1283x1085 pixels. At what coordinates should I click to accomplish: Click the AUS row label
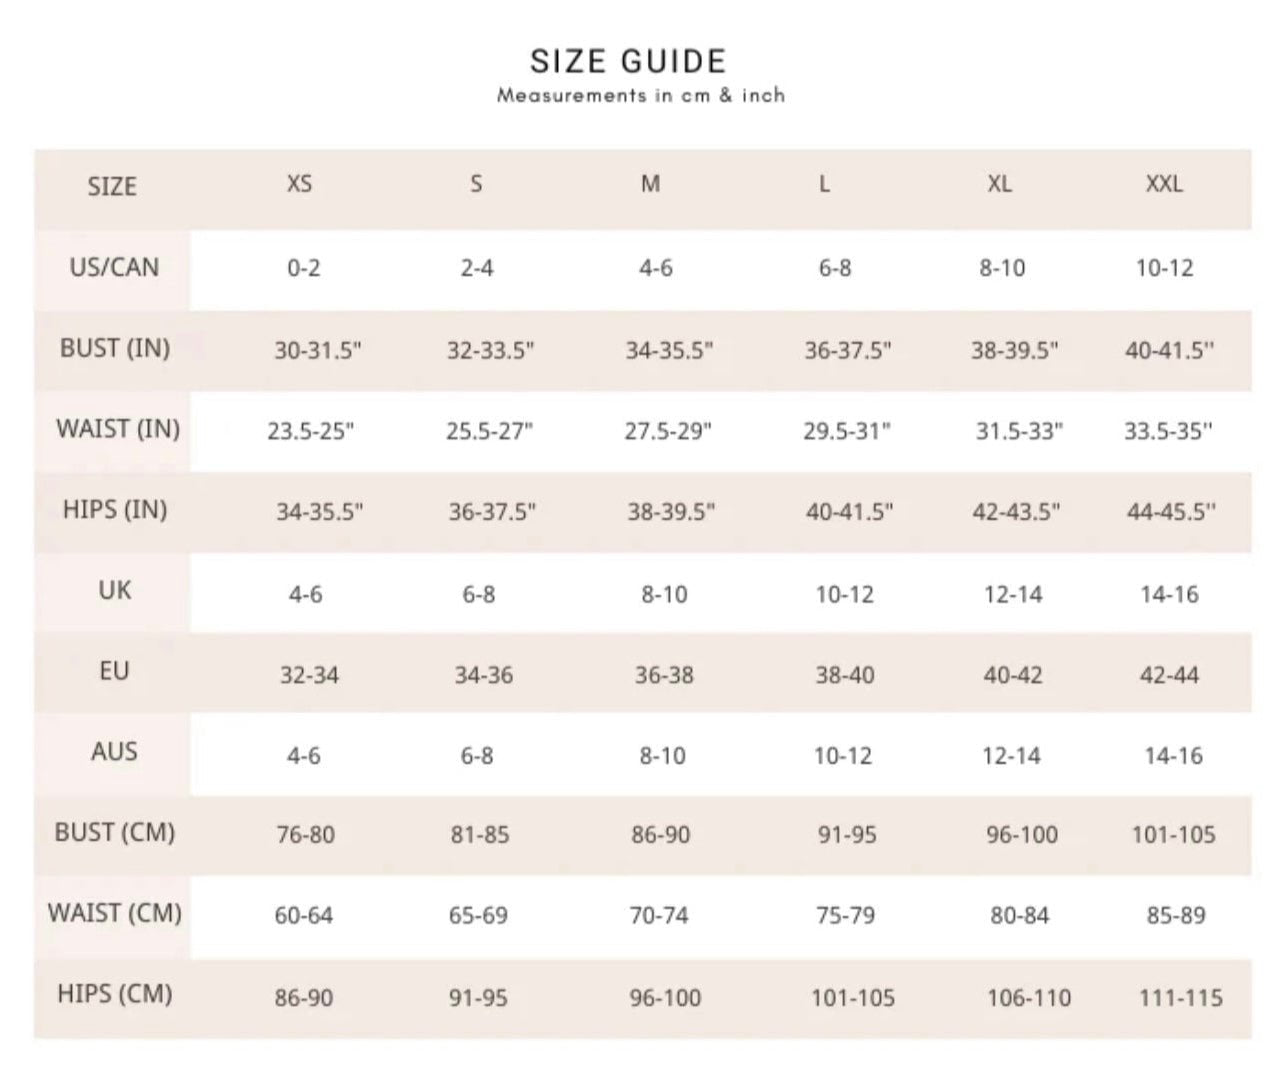coord(114,751)
